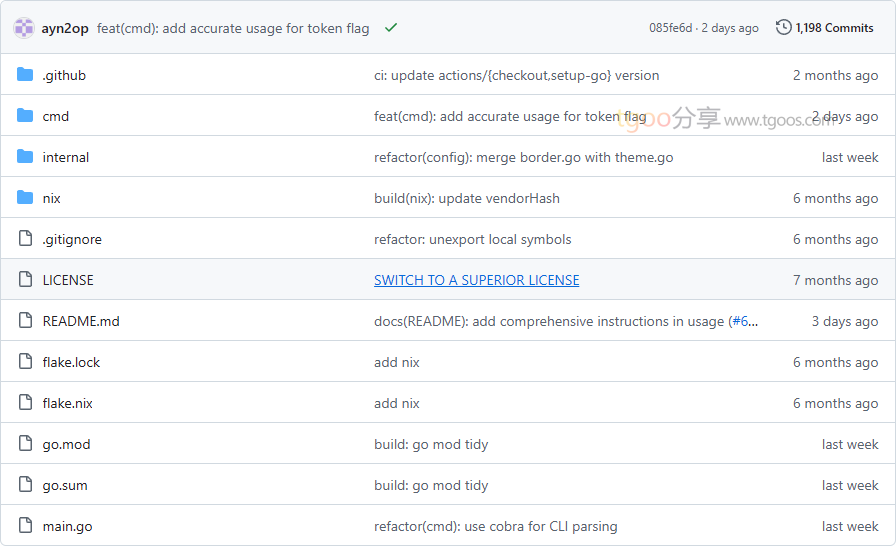Click the nix folder icon
Screen dimensions: 896x546
[x=25, y=198]
